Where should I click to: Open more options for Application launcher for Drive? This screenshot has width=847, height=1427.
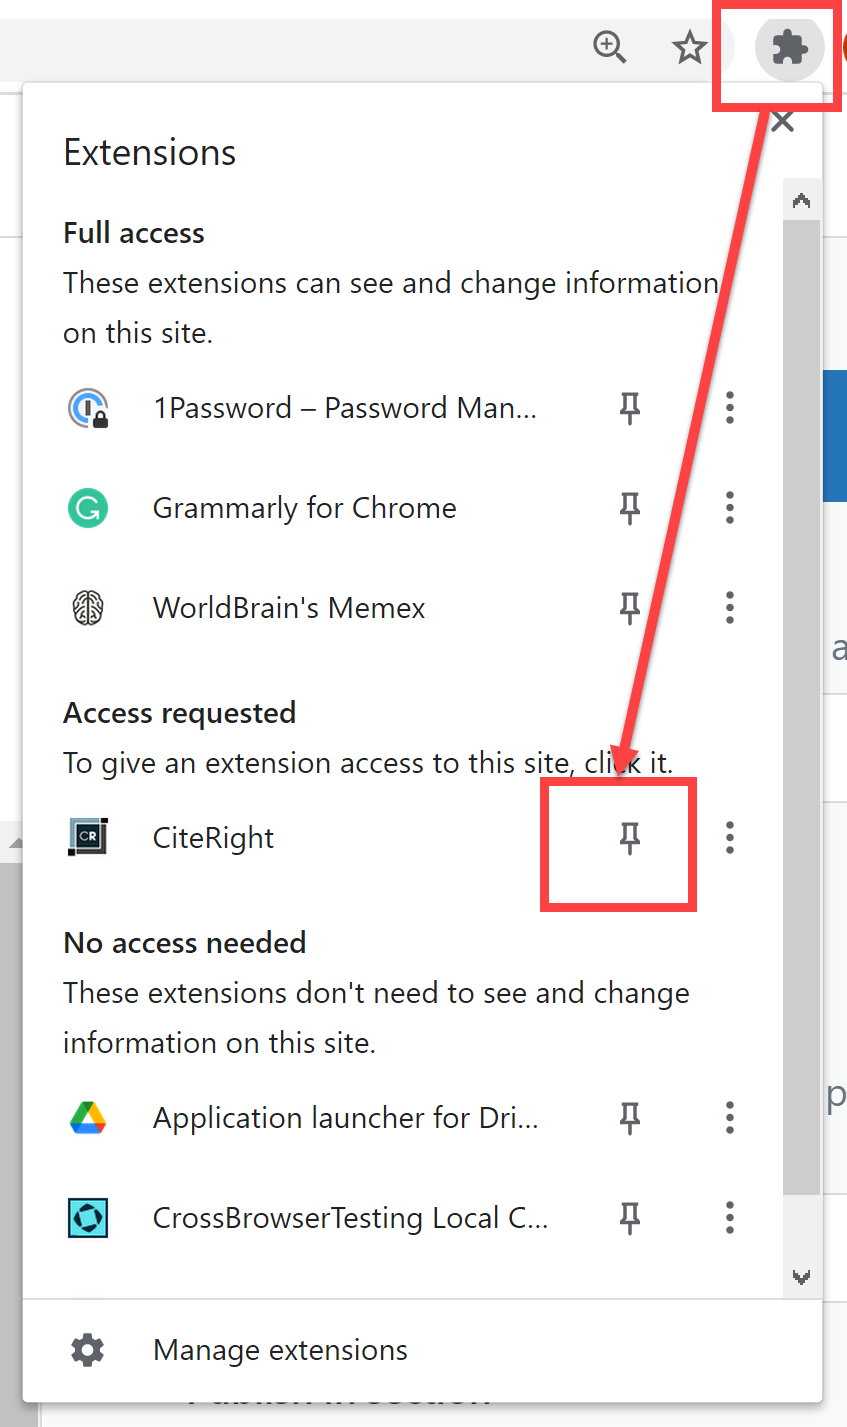click(x=730, y=1118)
